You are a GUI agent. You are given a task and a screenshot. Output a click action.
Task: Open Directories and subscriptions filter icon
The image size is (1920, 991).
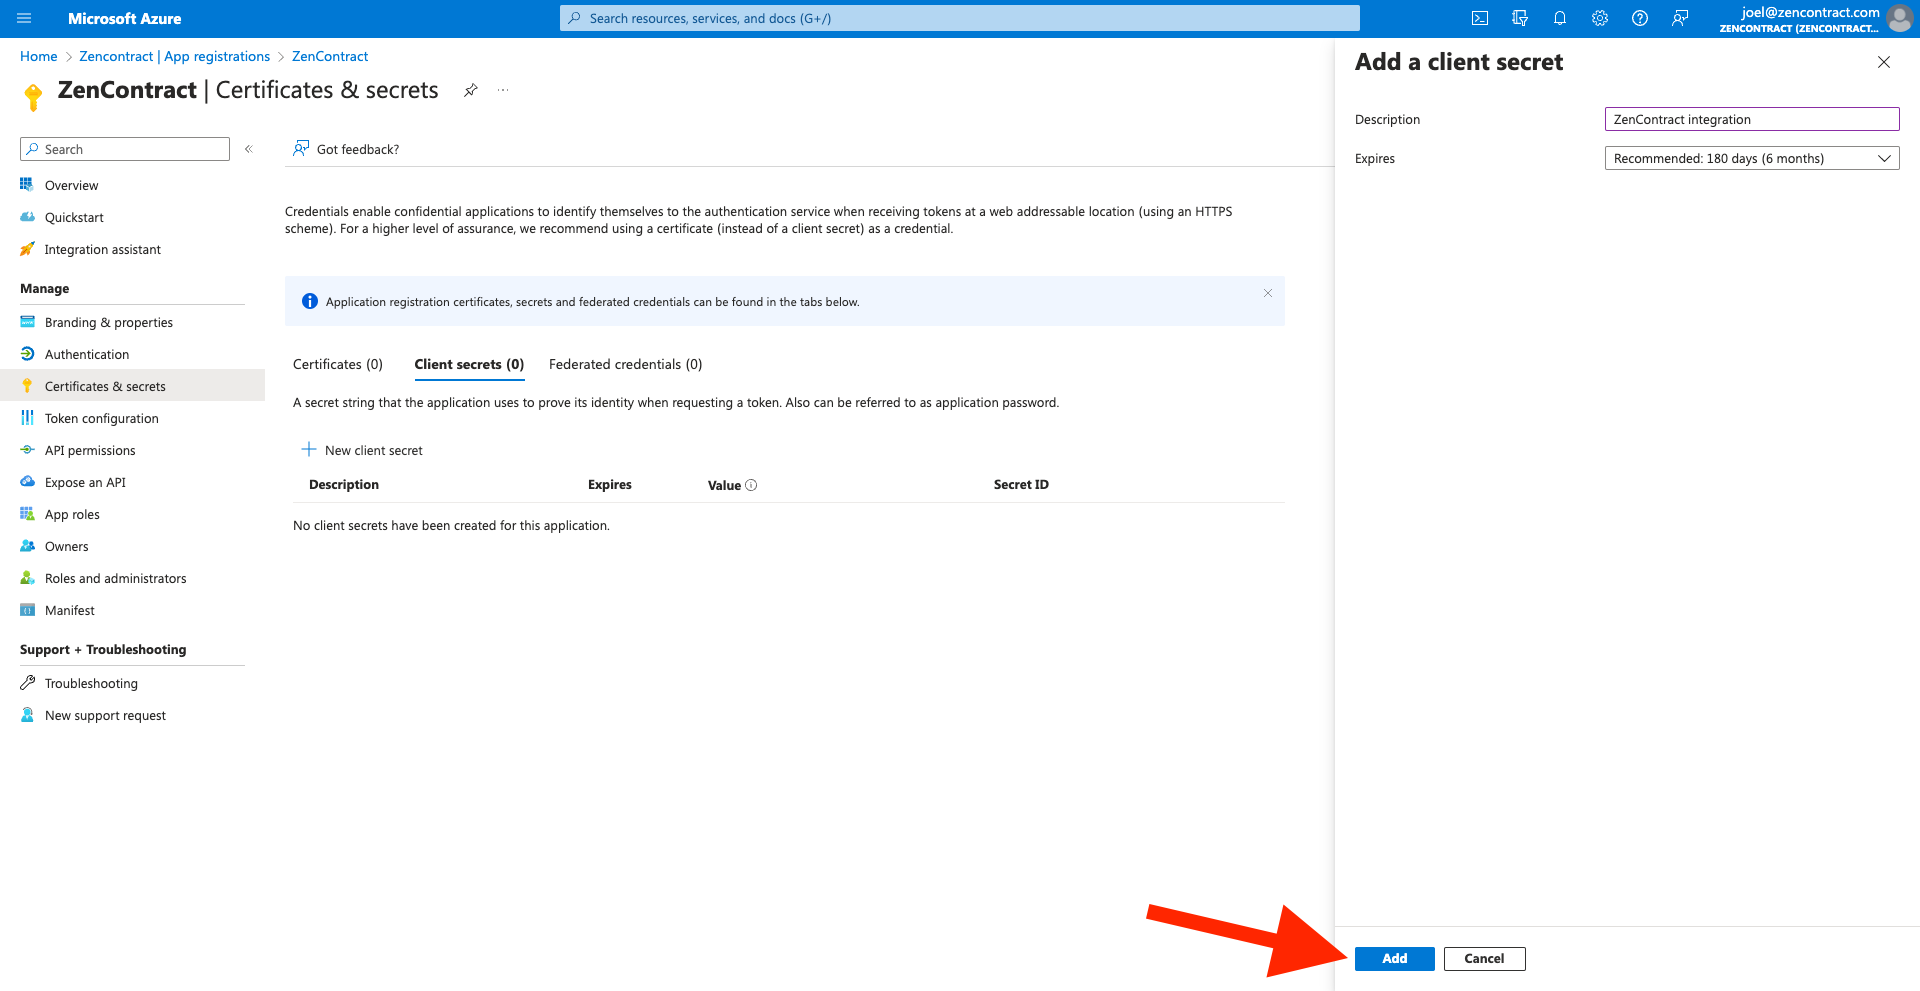coord(1520,18)
